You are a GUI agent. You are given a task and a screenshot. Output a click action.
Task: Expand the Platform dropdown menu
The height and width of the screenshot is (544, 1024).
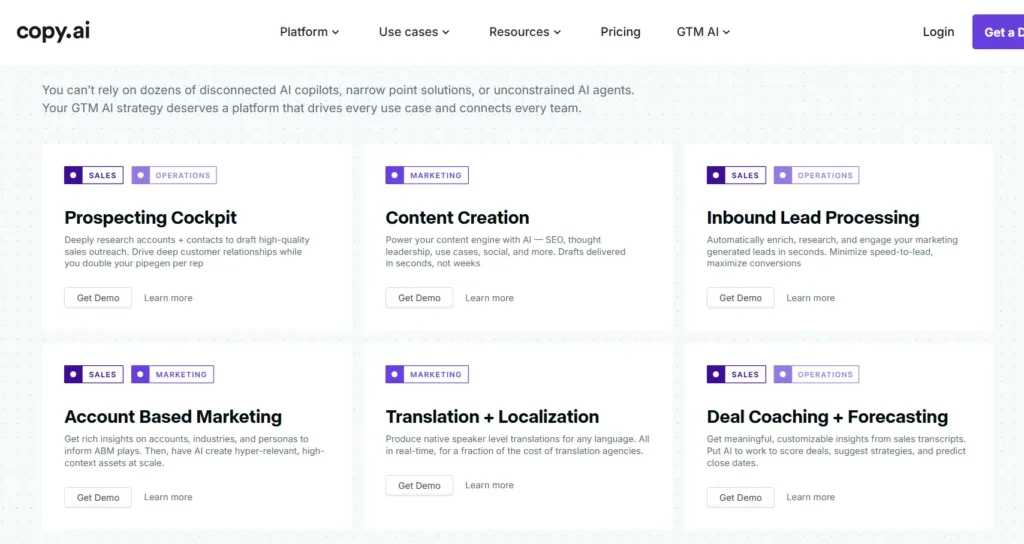pos(309,32)
